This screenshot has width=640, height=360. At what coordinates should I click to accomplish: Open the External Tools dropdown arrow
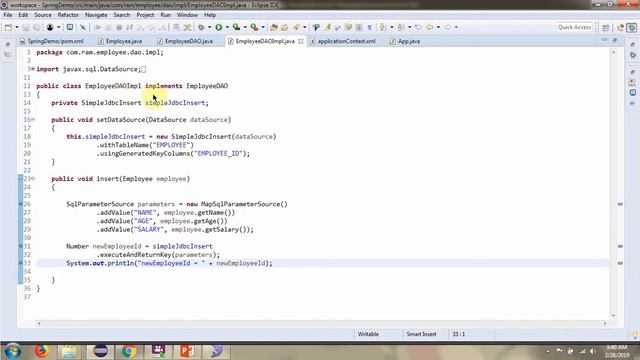tap(263, 27)
